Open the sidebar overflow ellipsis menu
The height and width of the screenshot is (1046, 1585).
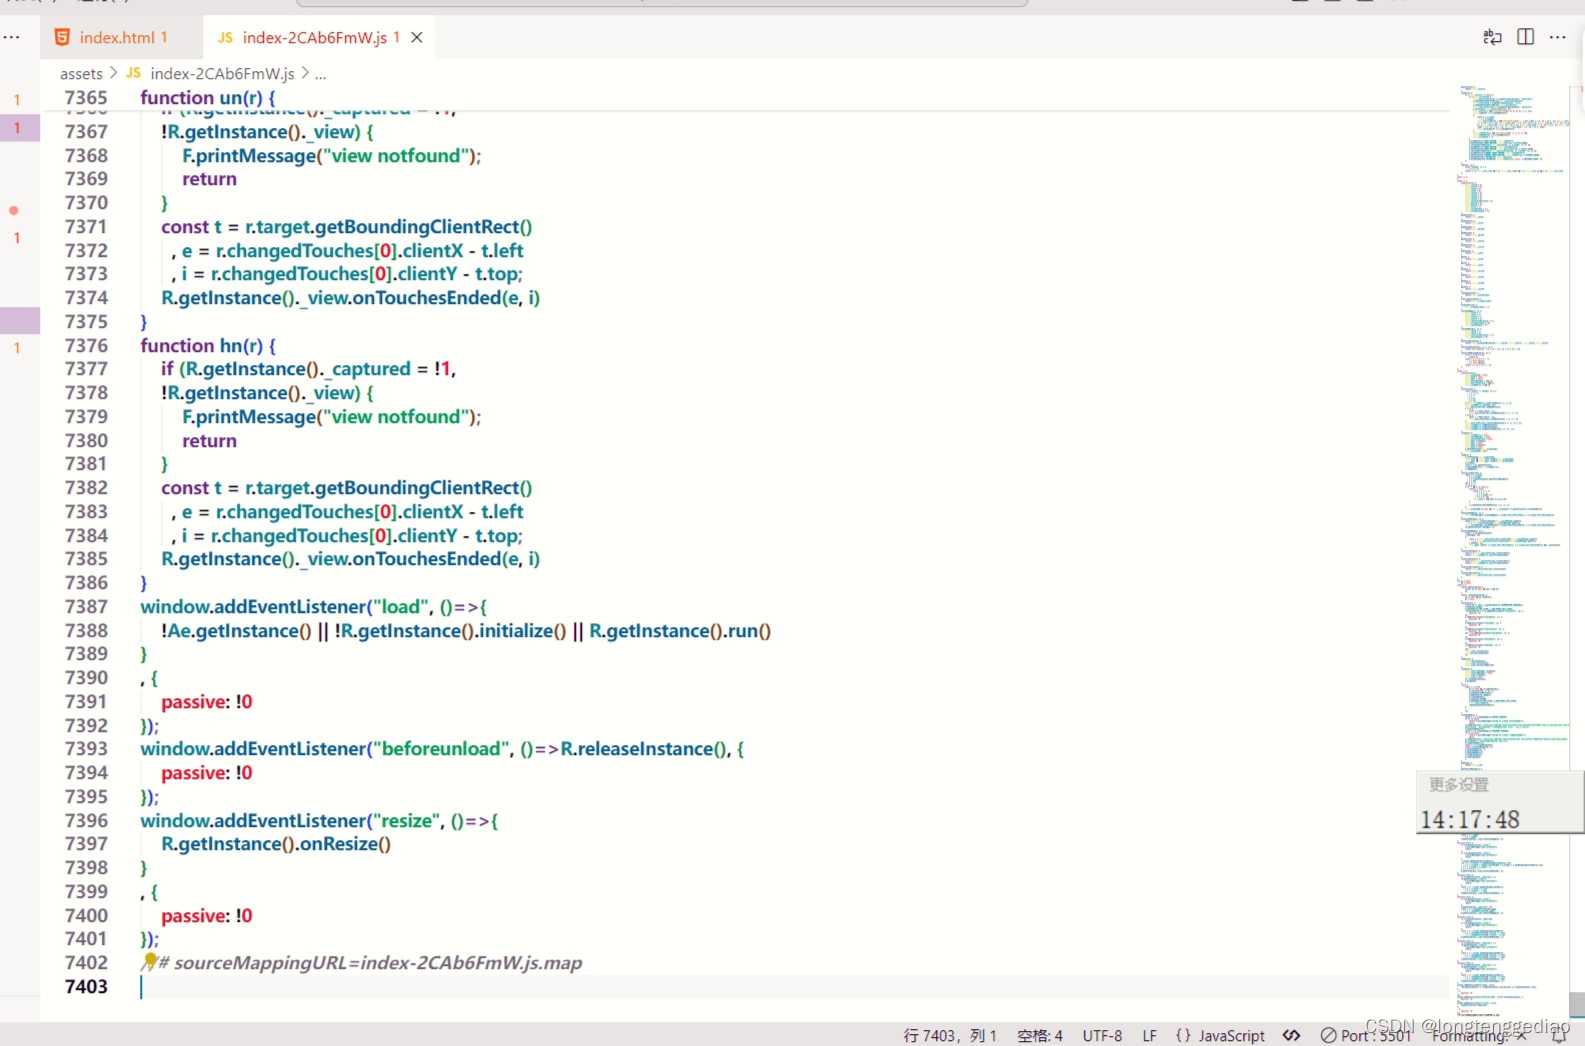point(12,37)
